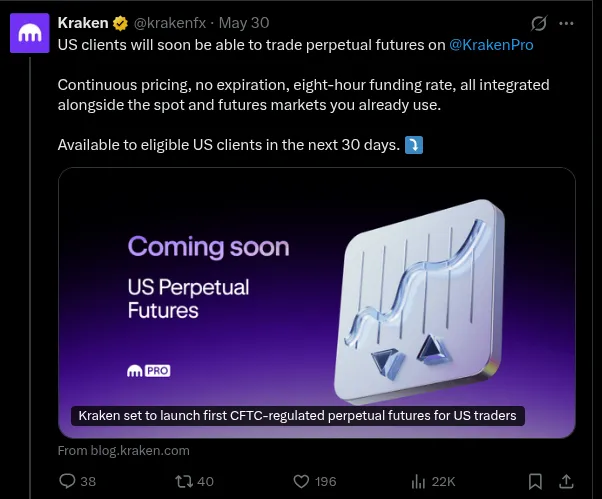Open the Coming soon preview card image
The height and width of the screenshot is (499, 602).
click(x=317, y=302)
